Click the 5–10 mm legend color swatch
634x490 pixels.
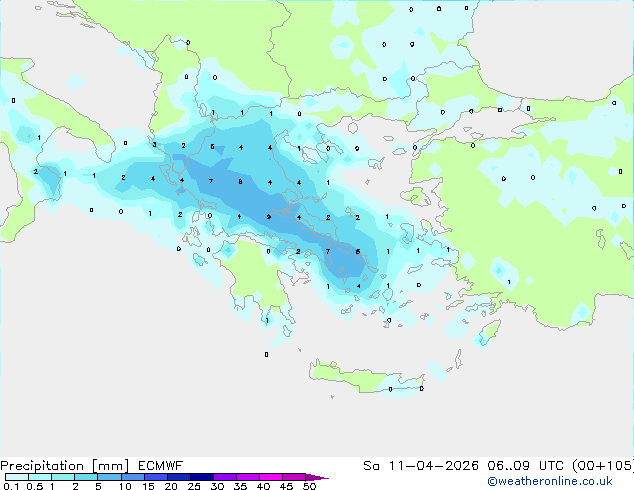(x=109, y=477)
